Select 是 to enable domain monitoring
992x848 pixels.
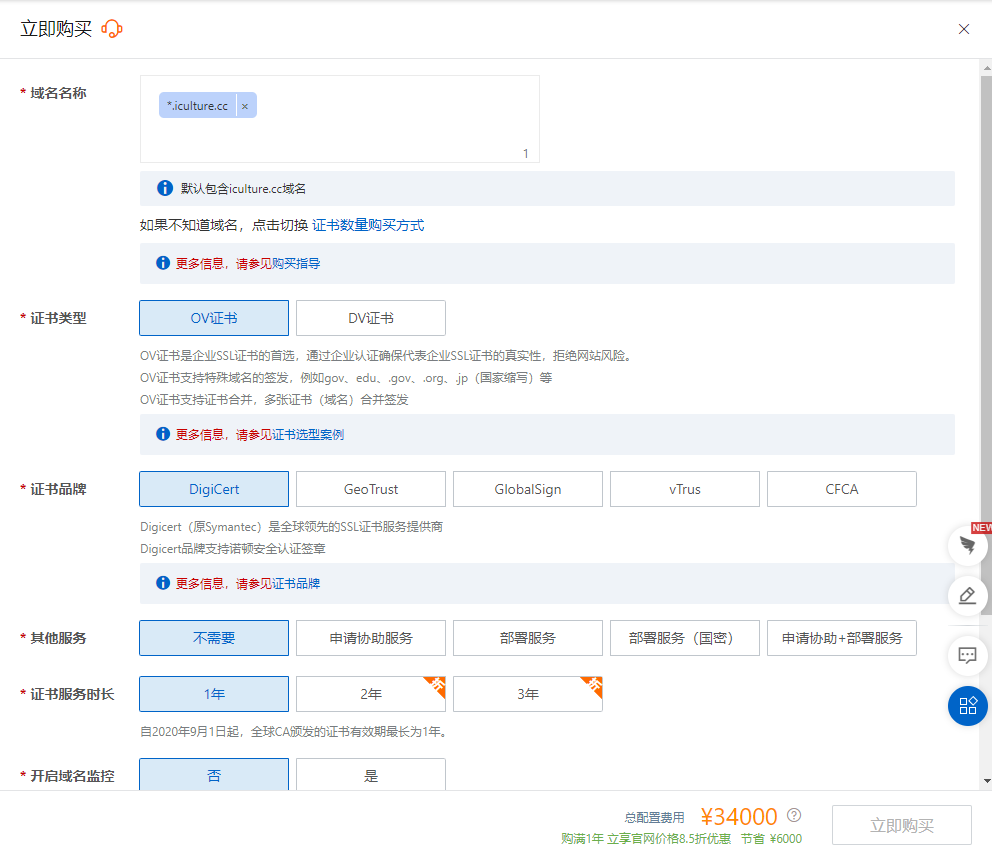point(371,775)
